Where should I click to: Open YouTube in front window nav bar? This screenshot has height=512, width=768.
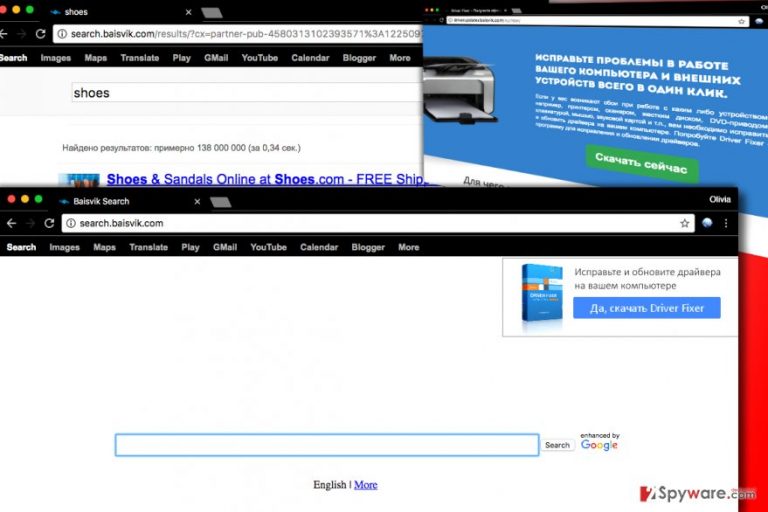click(268, 247)
